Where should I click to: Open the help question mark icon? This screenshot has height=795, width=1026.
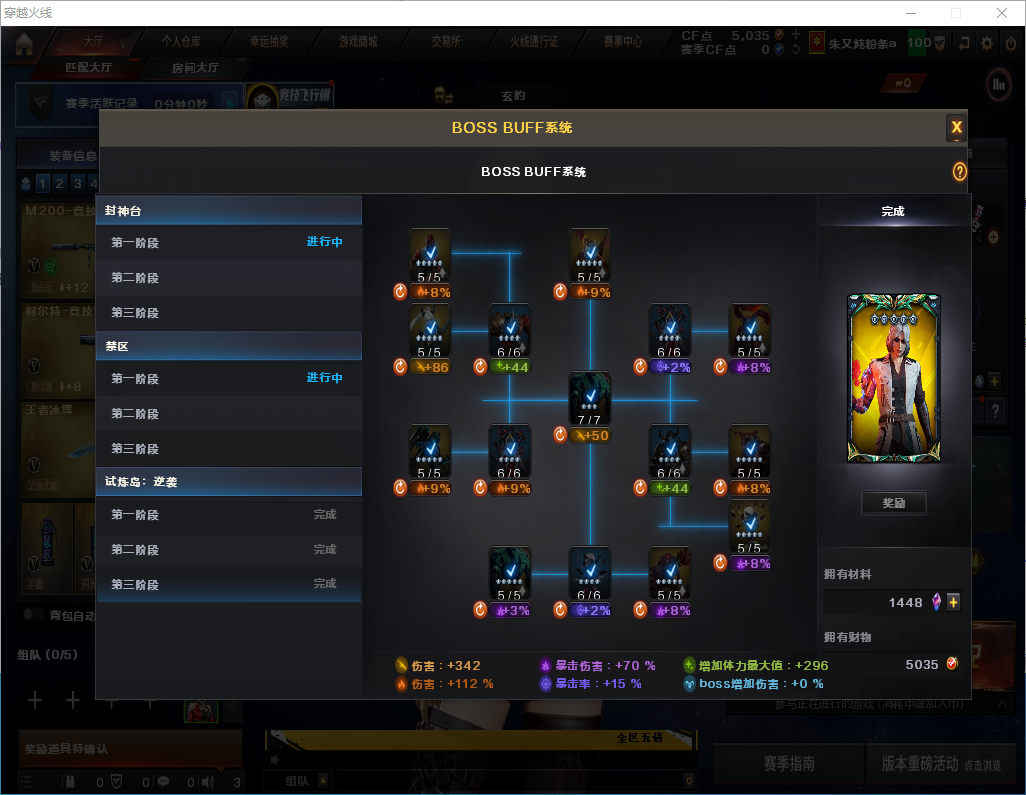959,172
